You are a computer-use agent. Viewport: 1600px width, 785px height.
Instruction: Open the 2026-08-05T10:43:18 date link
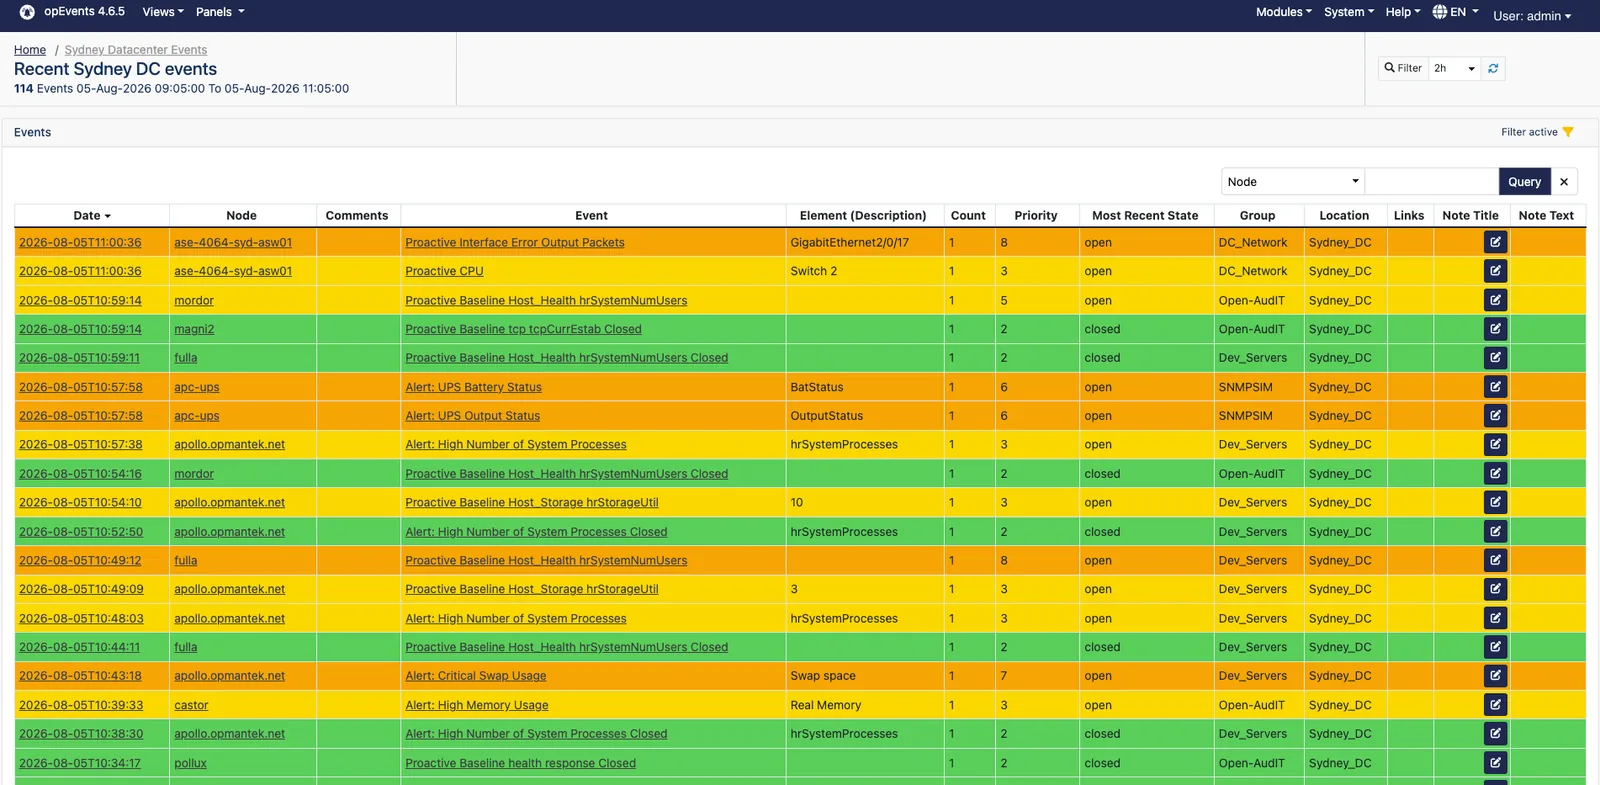point(81,676)
